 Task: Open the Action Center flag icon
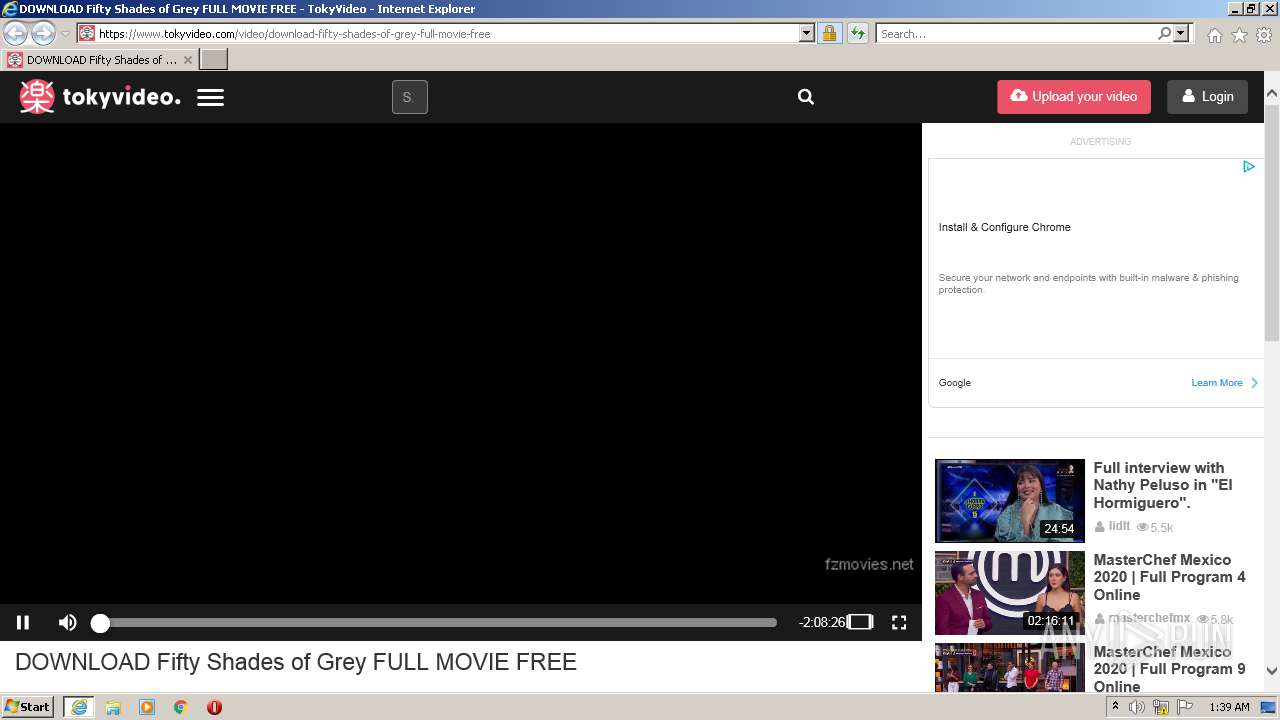pyautogui.click(x=1185, y=707)
